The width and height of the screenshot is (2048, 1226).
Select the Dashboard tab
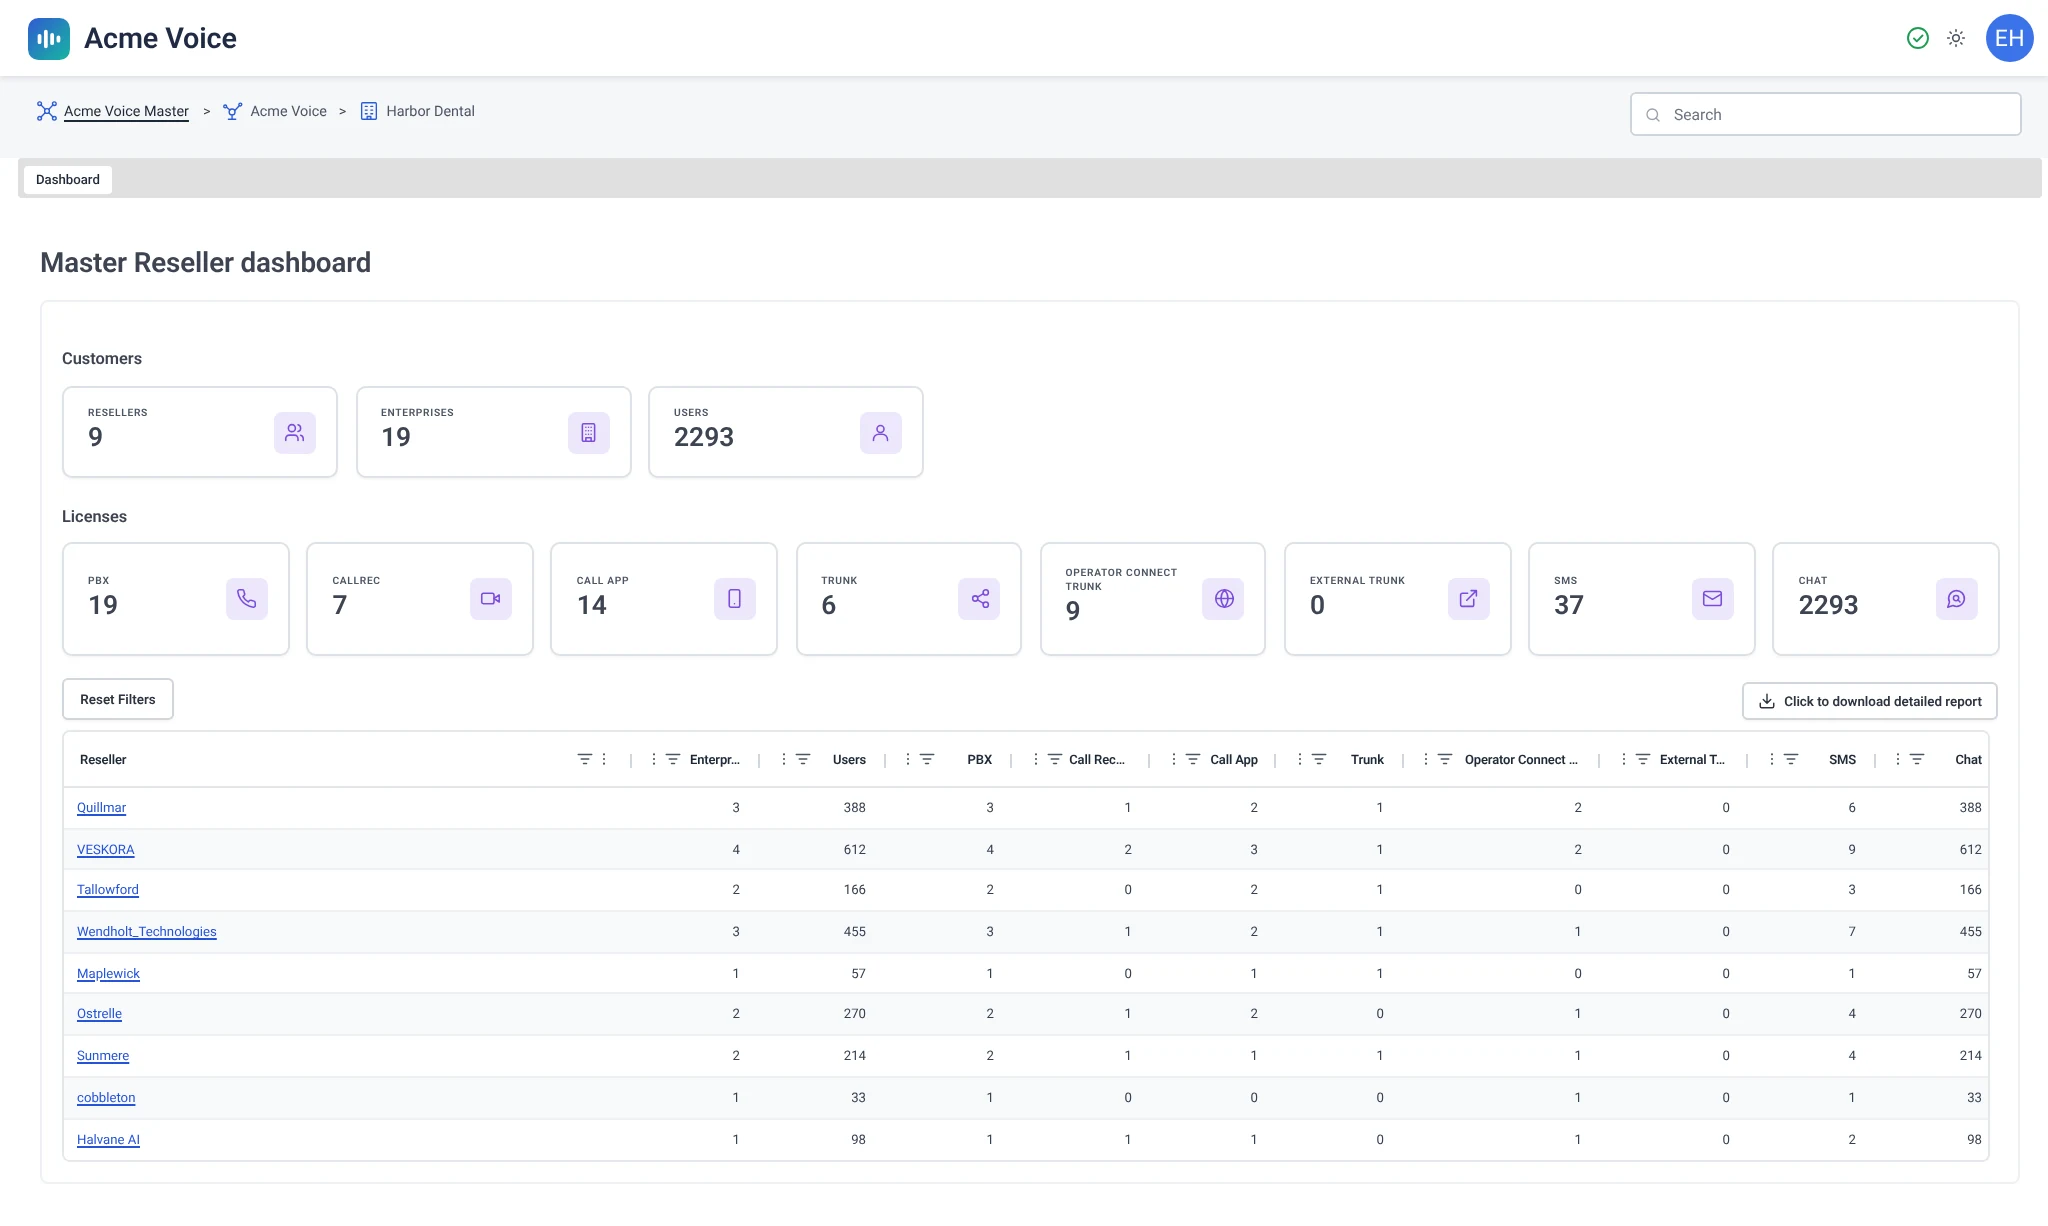tap(68, 180)
